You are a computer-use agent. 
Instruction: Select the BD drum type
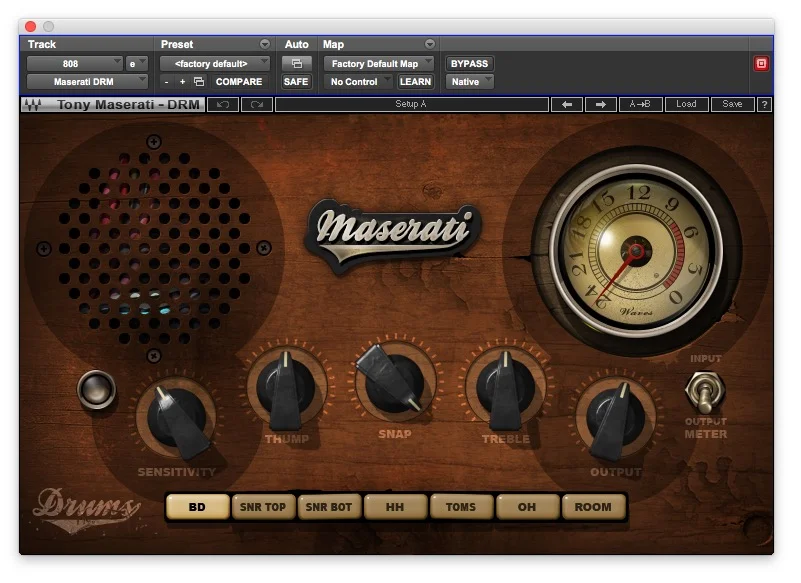[197, 507]
